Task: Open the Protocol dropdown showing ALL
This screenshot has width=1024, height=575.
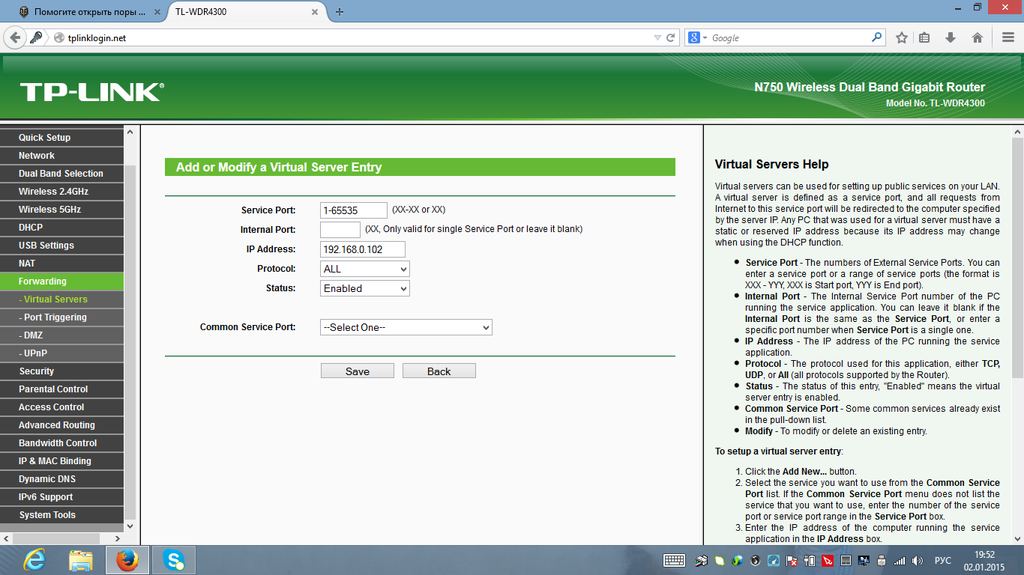Action: [364, 269]
